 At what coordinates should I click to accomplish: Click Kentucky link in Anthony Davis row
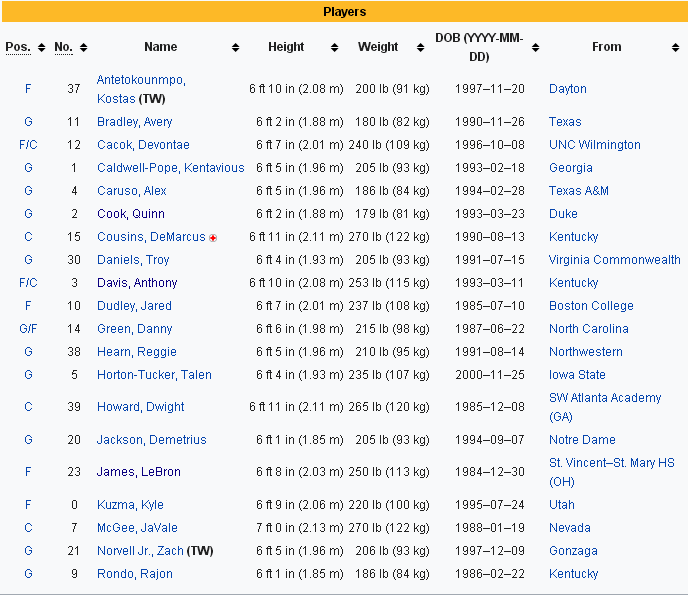[x=573, y=283]
